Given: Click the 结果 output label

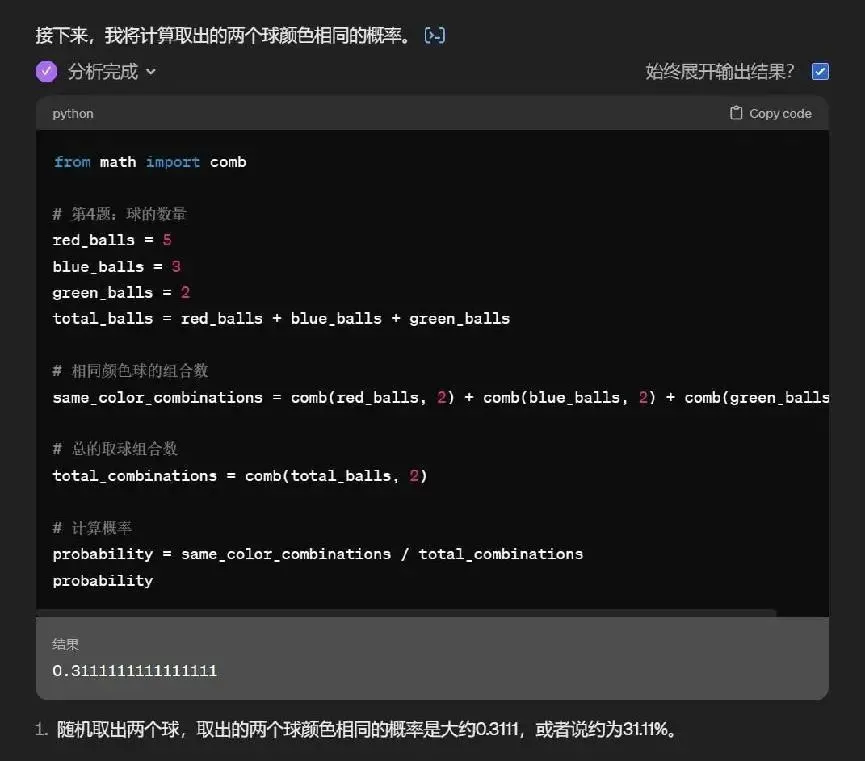Looking at the screenshot, I should (66, 644).
